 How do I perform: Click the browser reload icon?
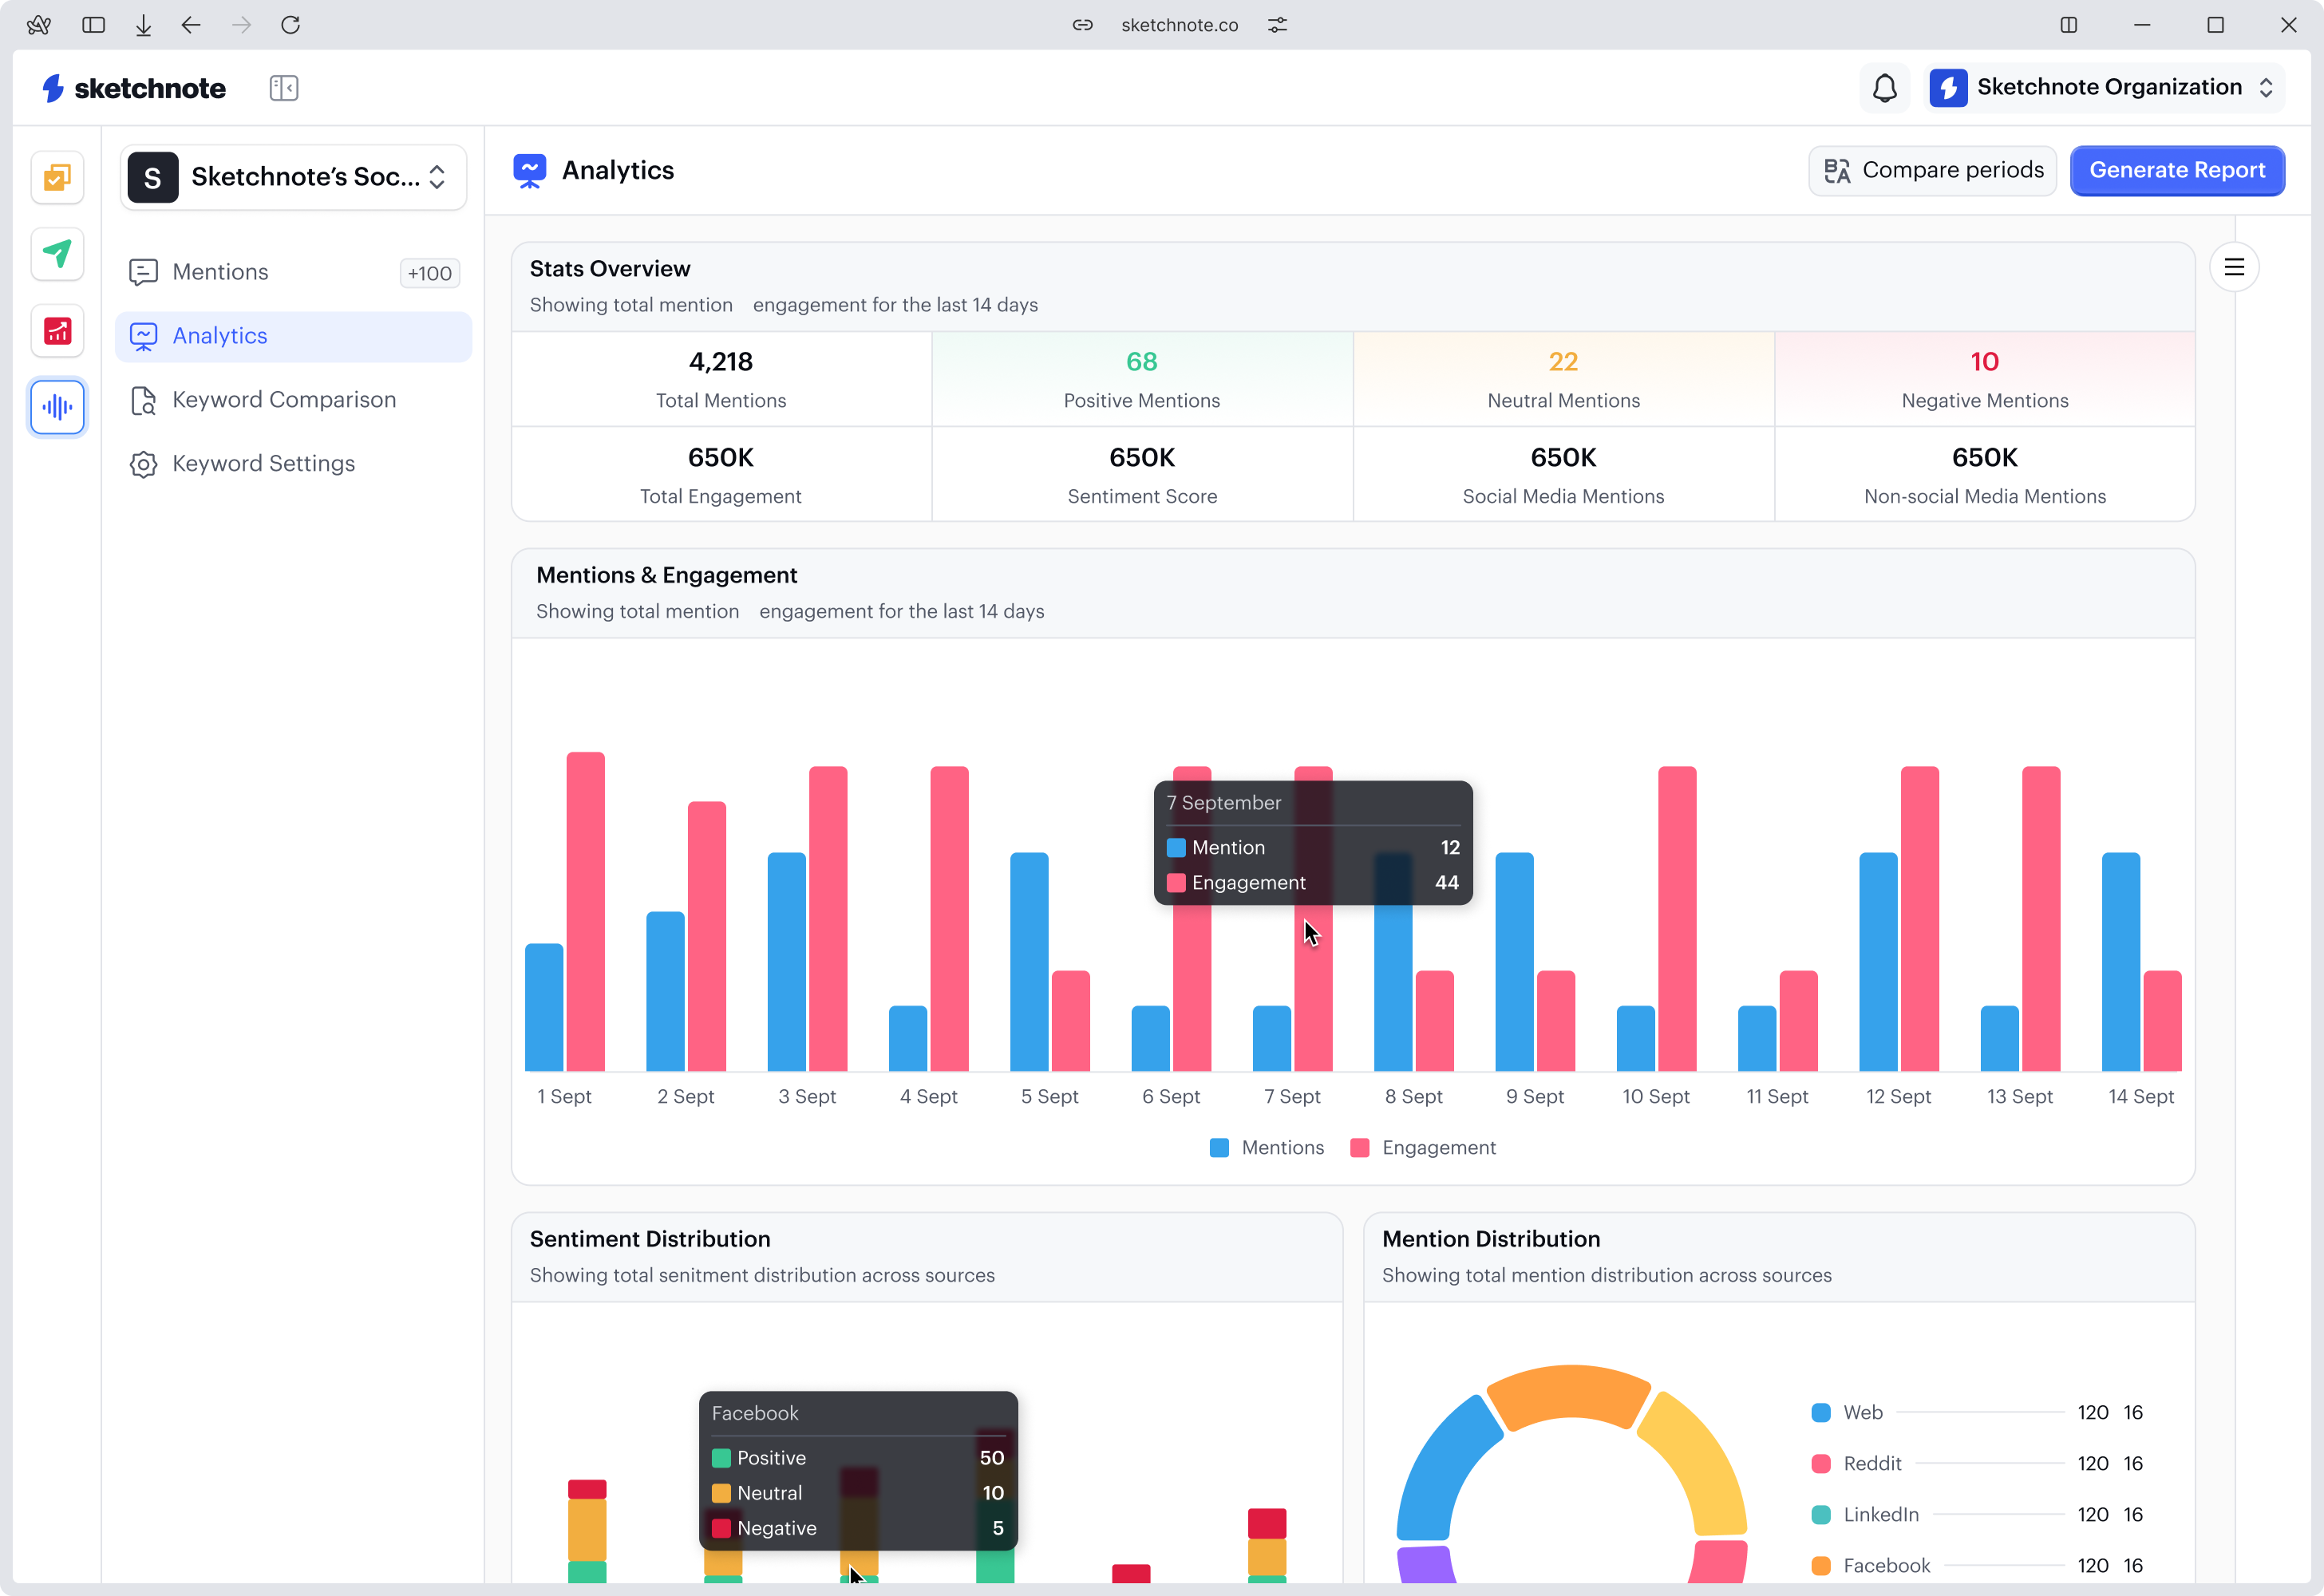click(x=291, y=25)
